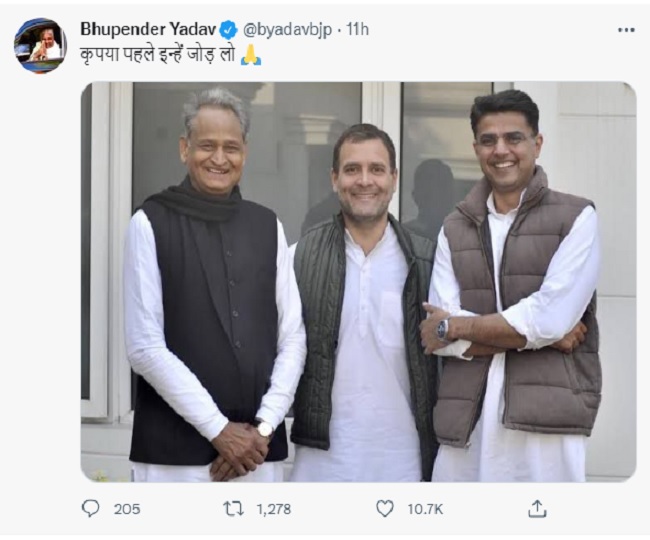The height and width of the screenshot is (540, 650).
Task: Click the @byadavbjp handle
Action: click(286, 30)
